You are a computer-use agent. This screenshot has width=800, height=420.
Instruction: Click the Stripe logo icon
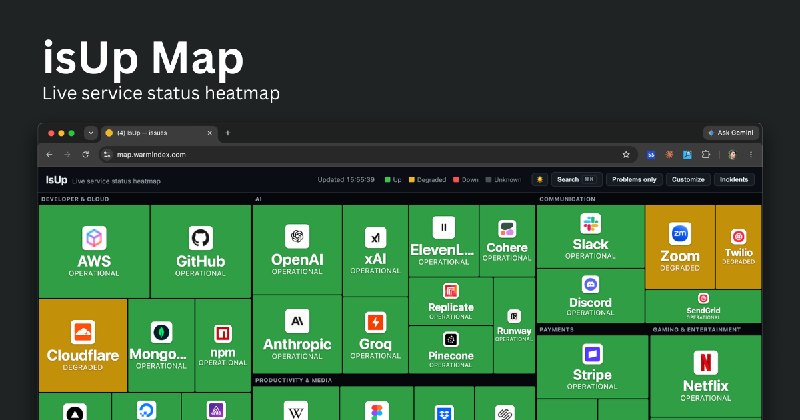(592, 354)
